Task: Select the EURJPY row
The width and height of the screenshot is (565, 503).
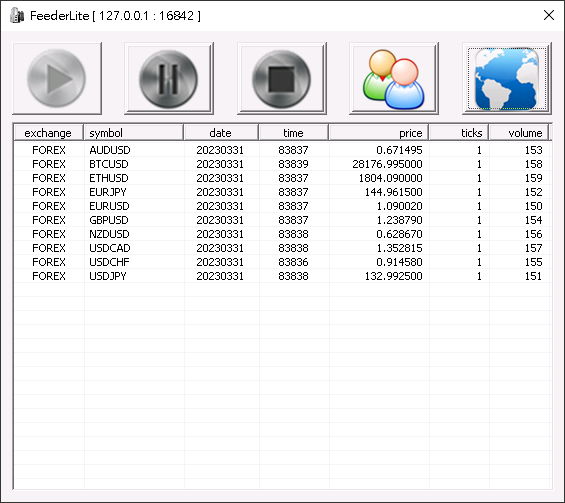Action: (282, 192)
